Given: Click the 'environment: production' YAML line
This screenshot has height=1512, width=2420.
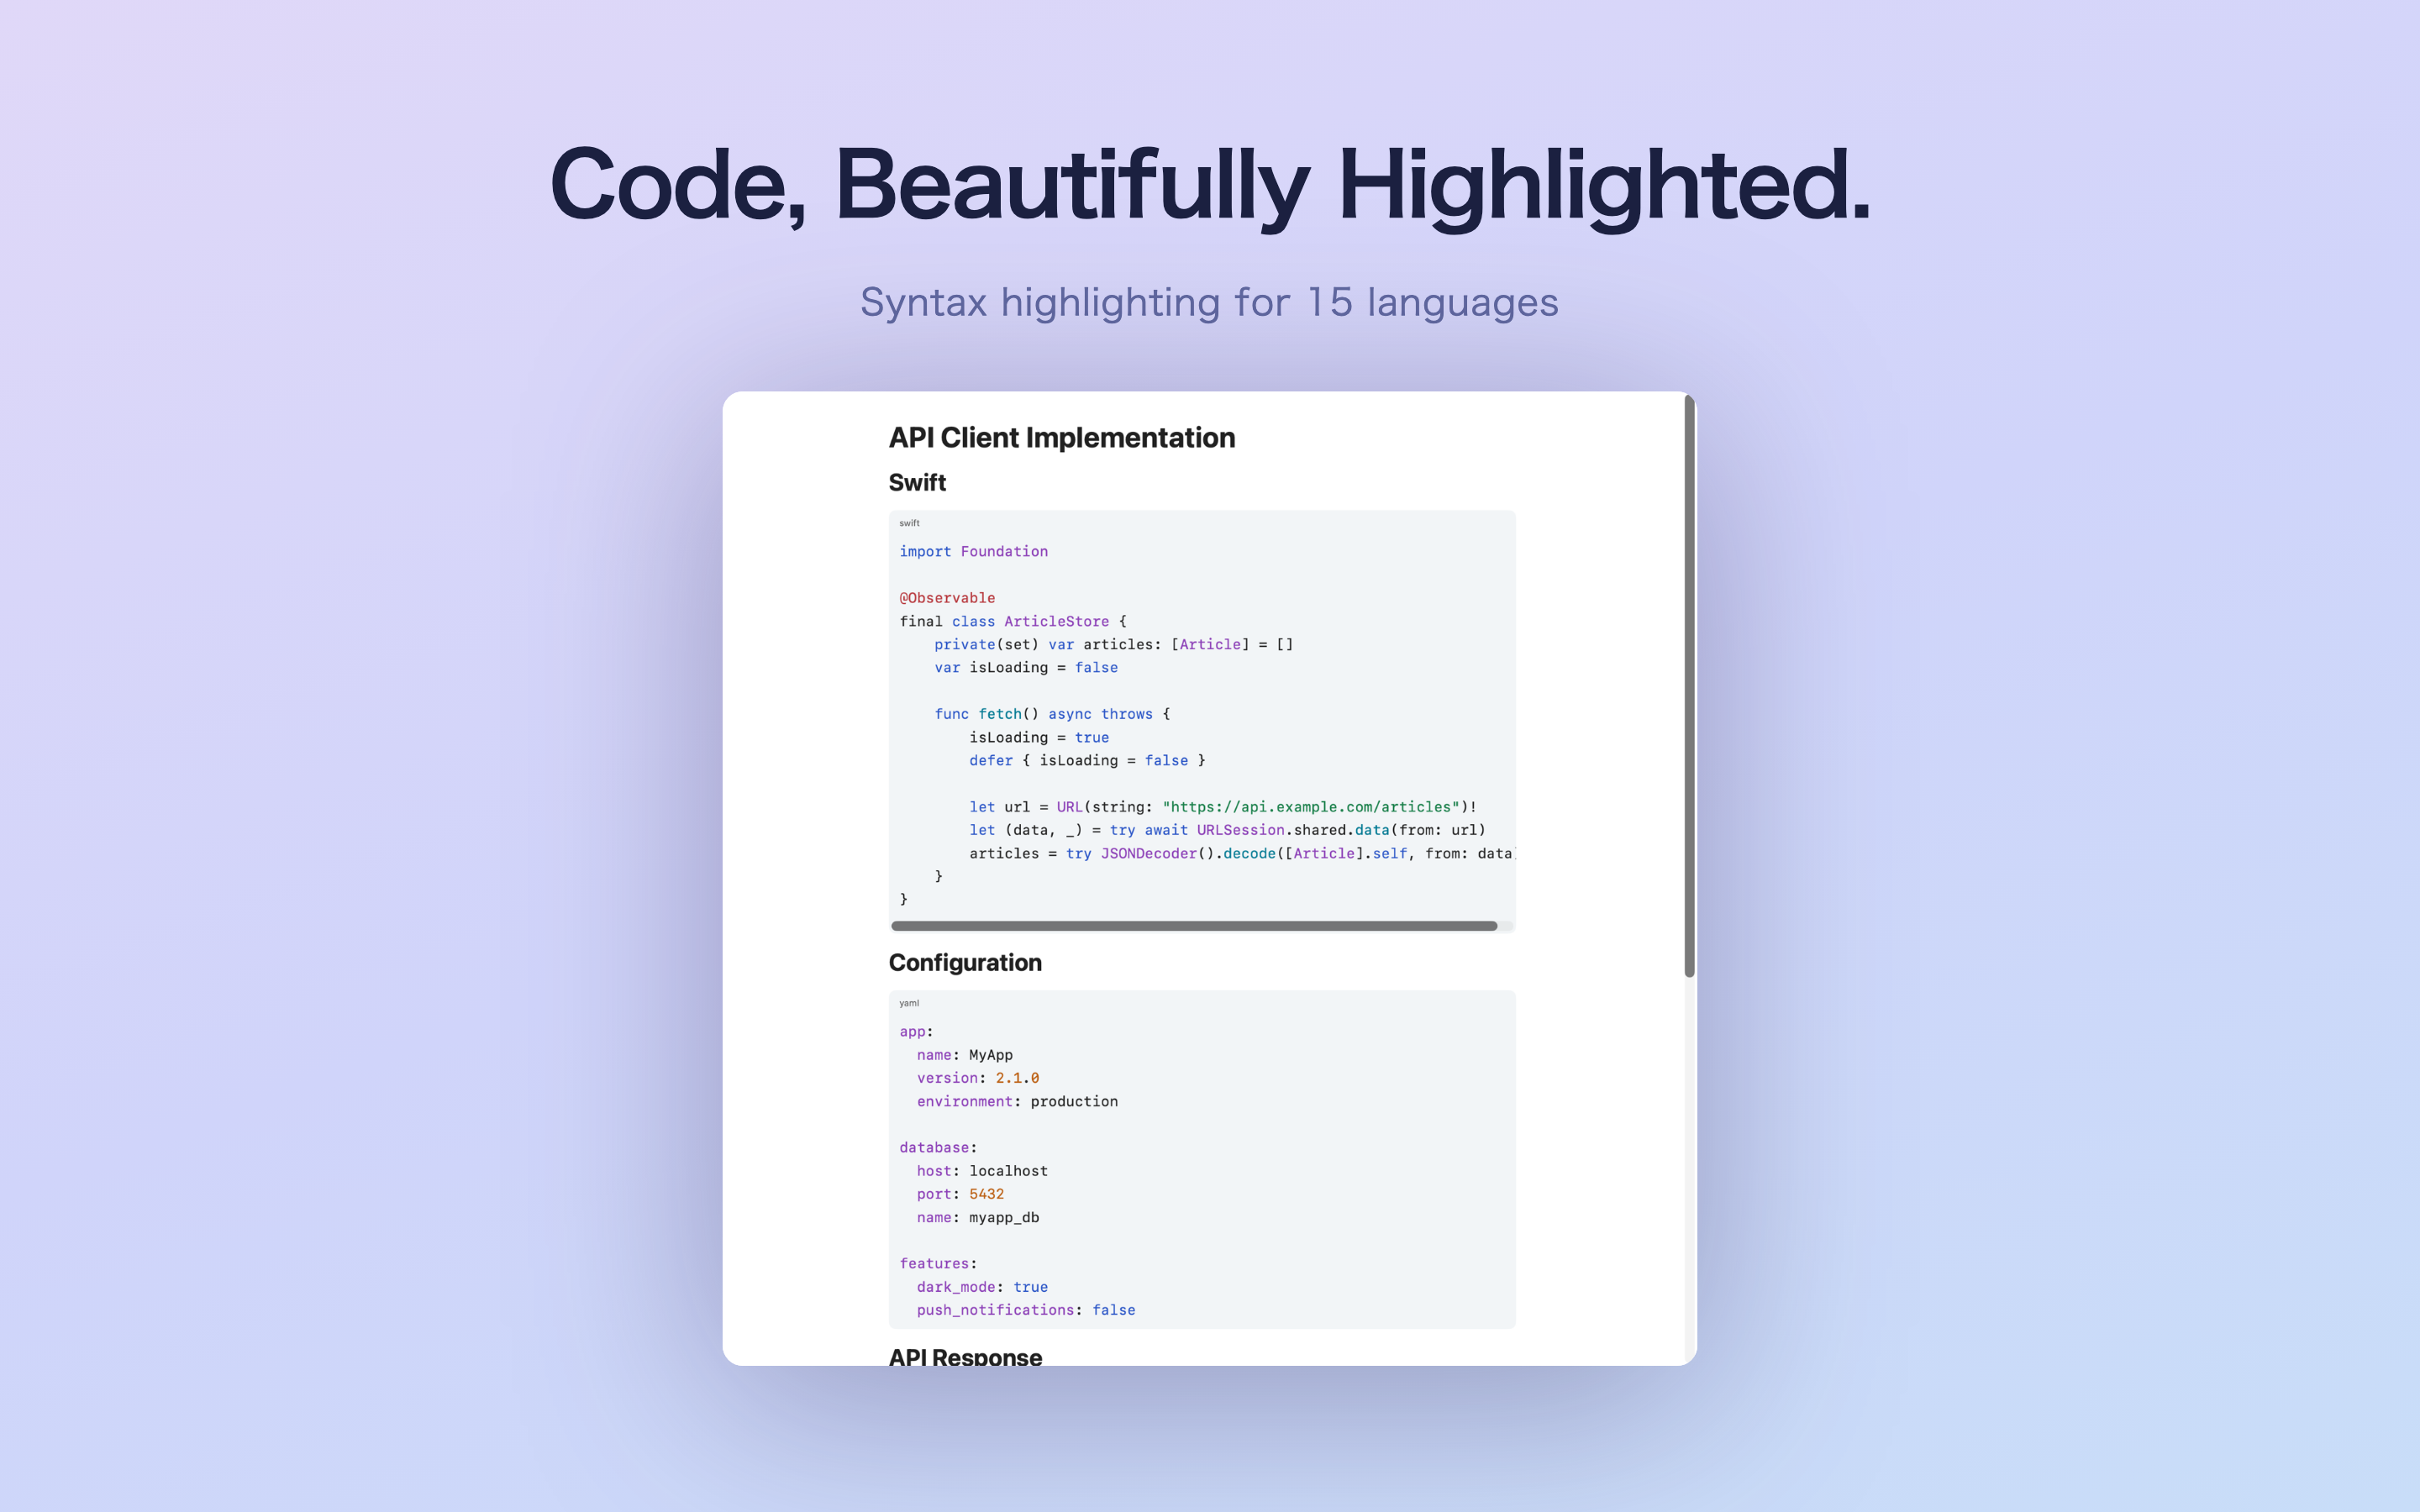Looking at the screenshot, I should [x=1017, y=1101].
